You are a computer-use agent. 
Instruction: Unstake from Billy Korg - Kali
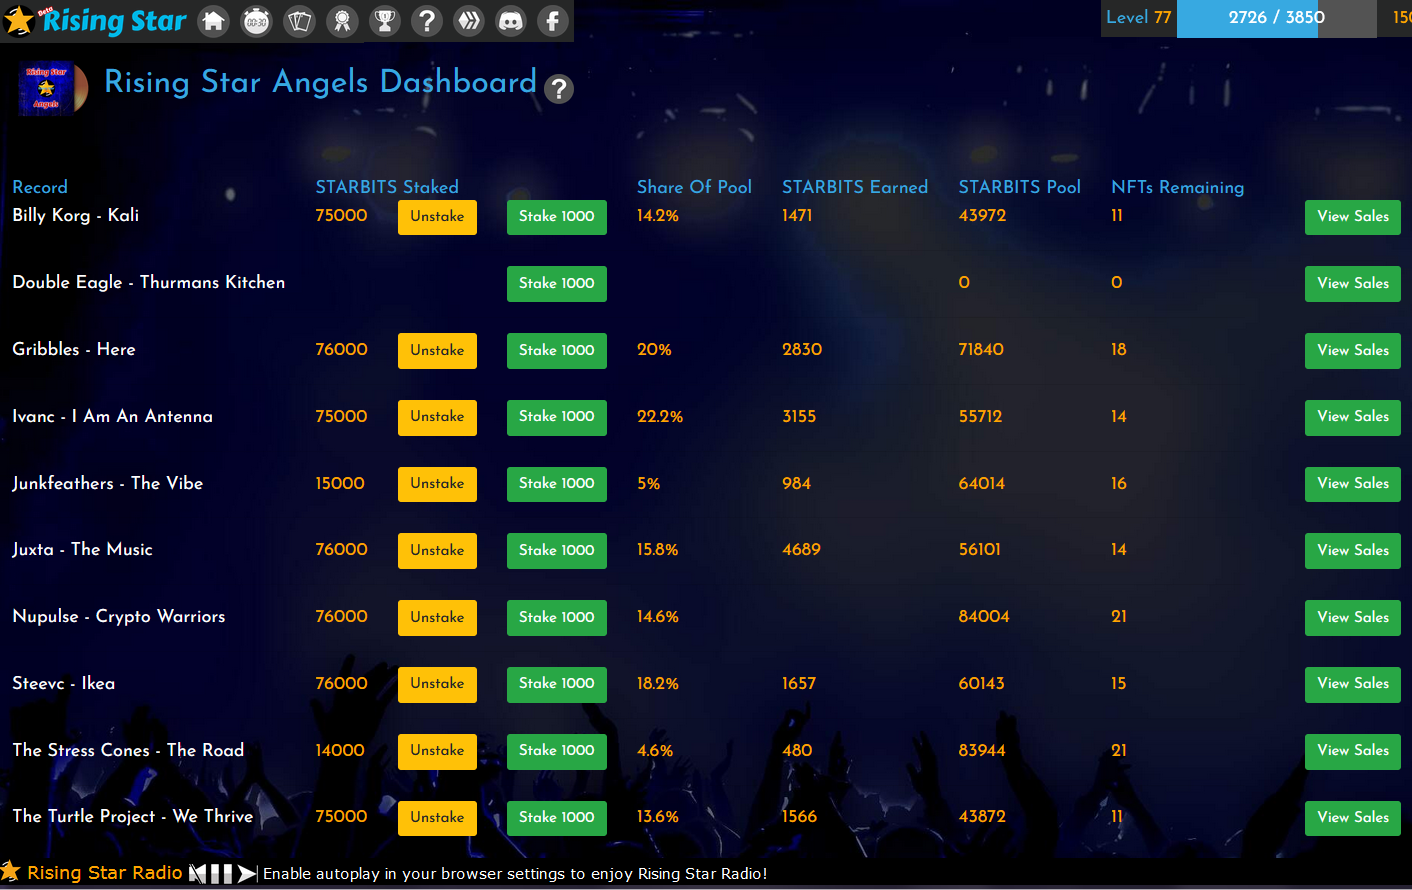tap(437, 217)
